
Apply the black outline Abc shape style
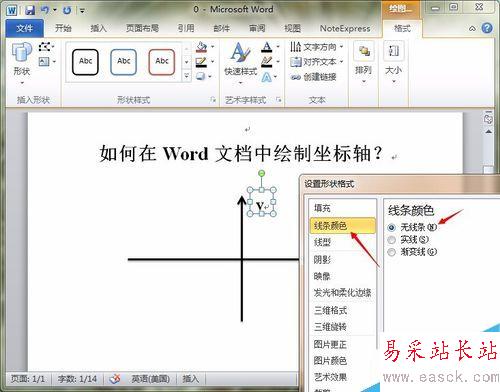(85, 62)
